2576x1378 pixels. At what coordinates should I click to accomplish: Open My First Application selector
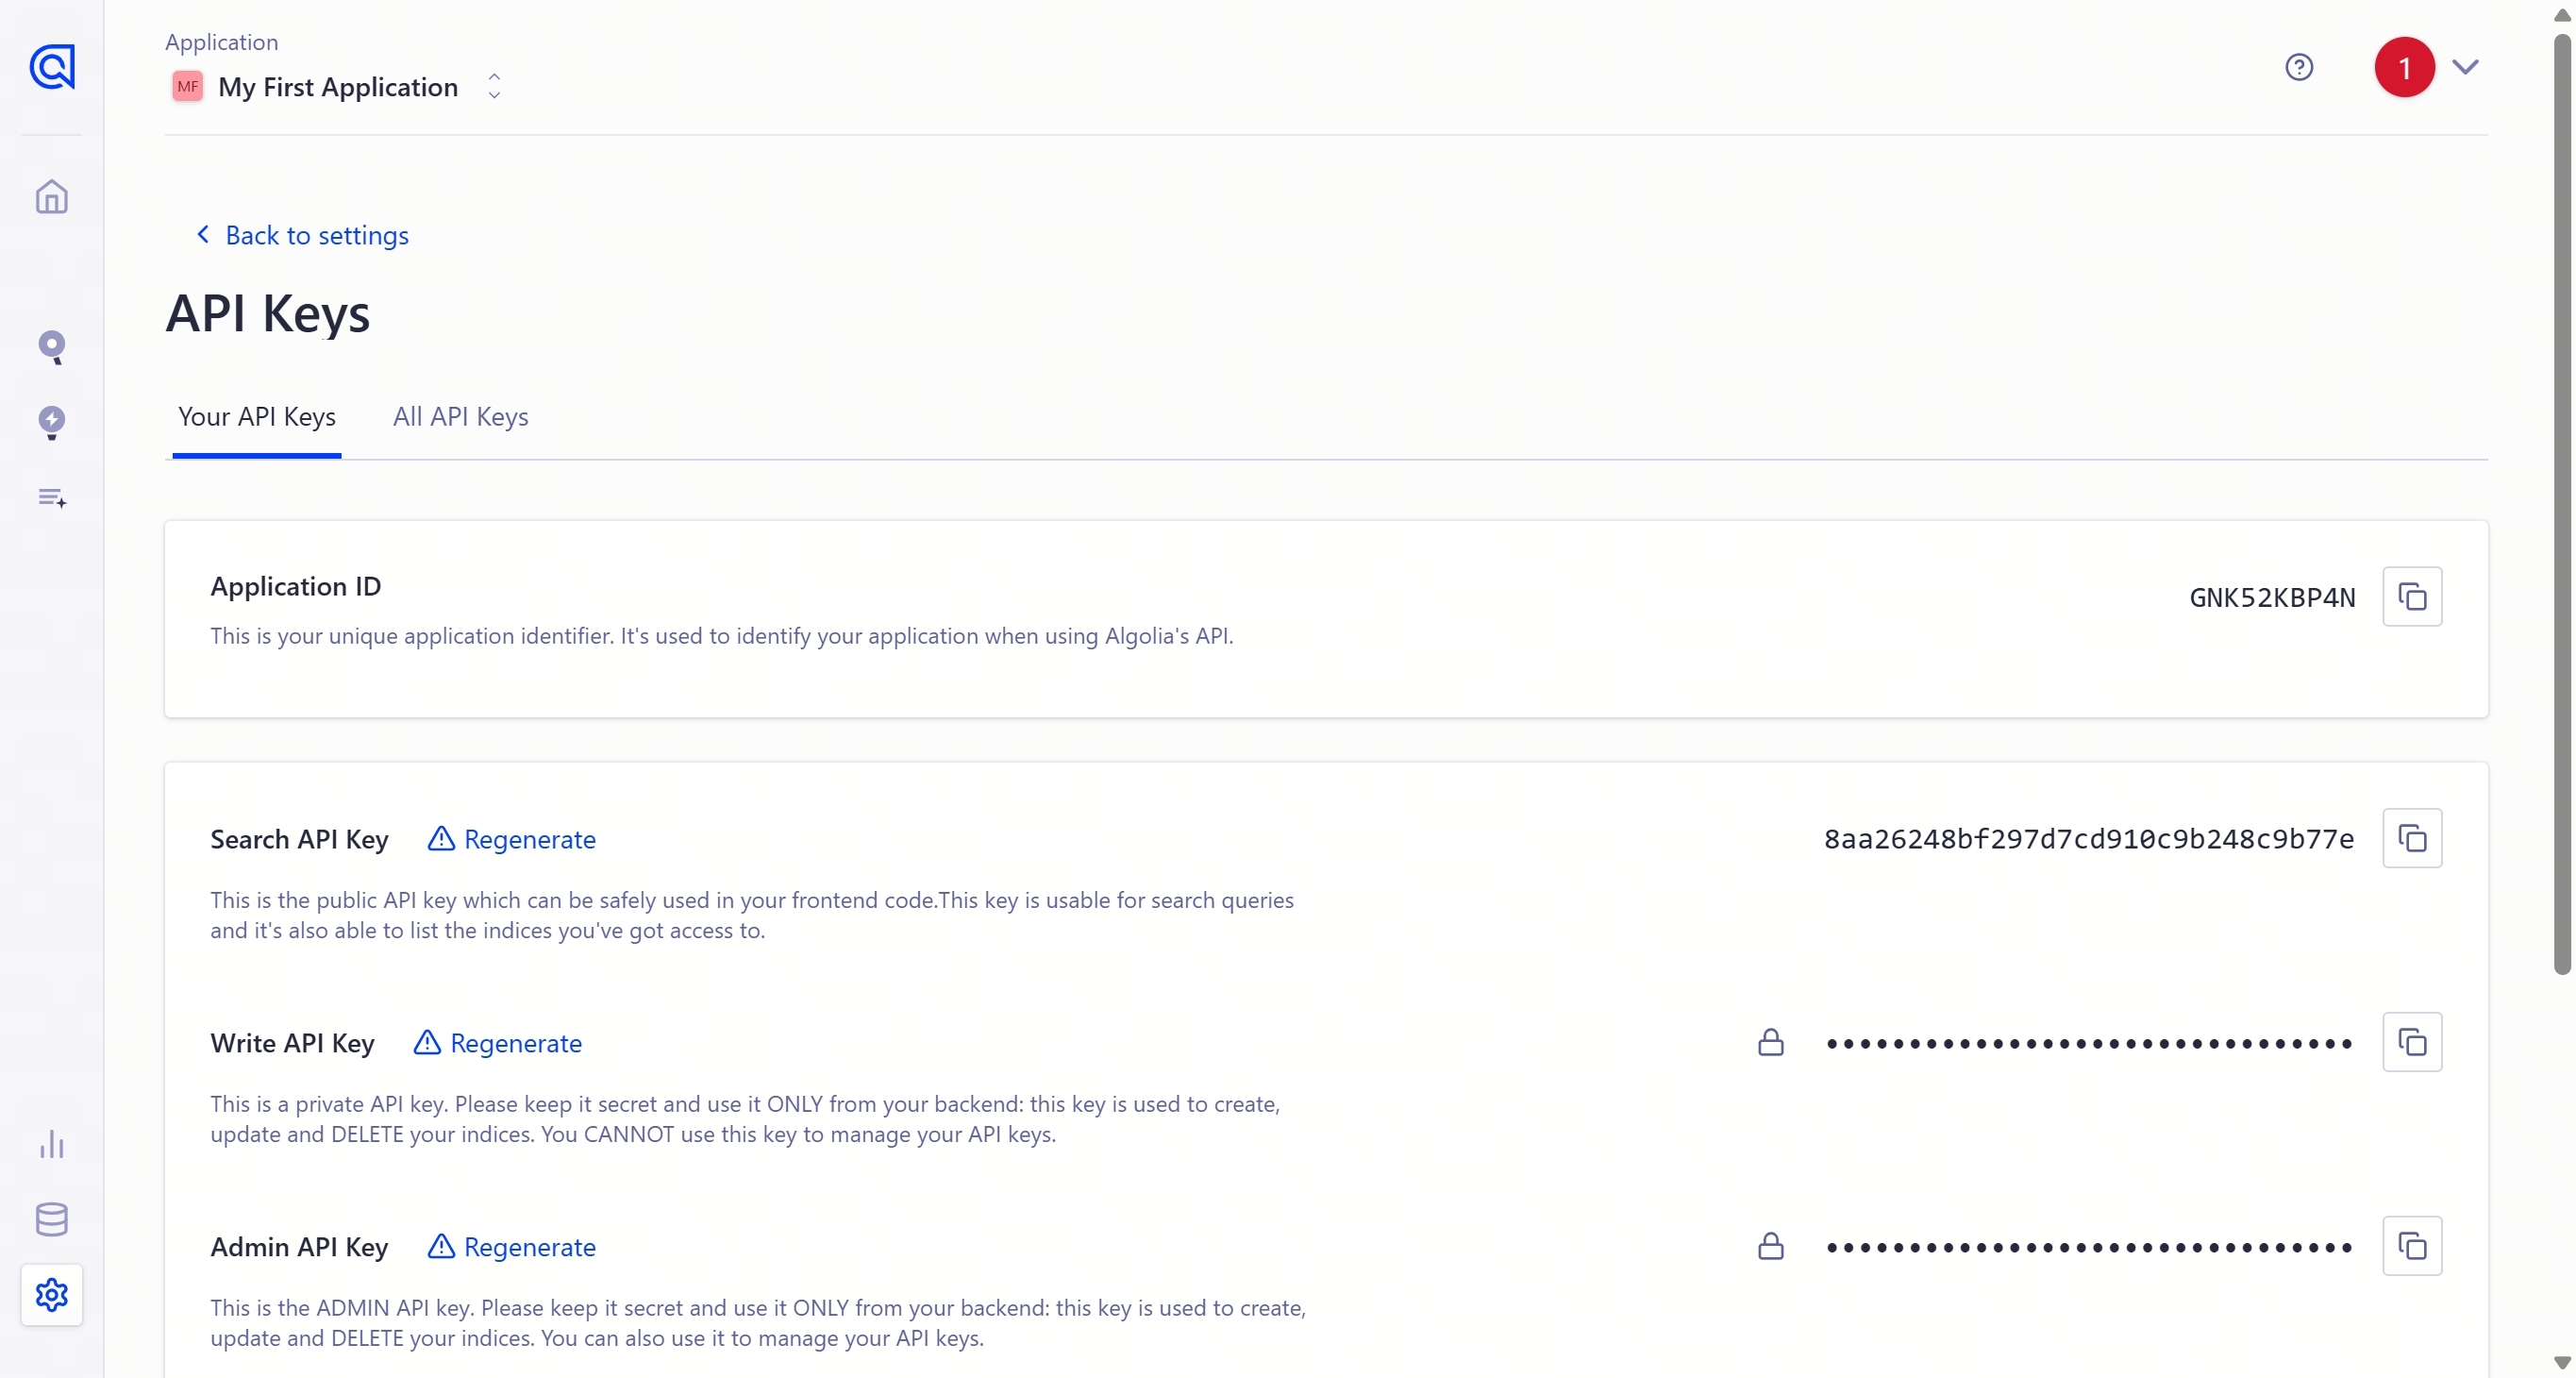tap(338, 87)
